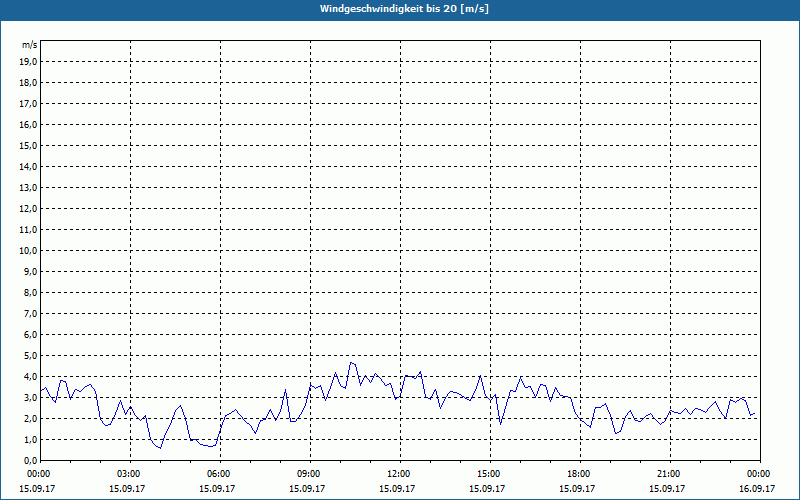Click the chart title 'Windgeschwindigkeit bis 20 [m/s]'
The height and width of the screenshot is (500, 800).
404,9
